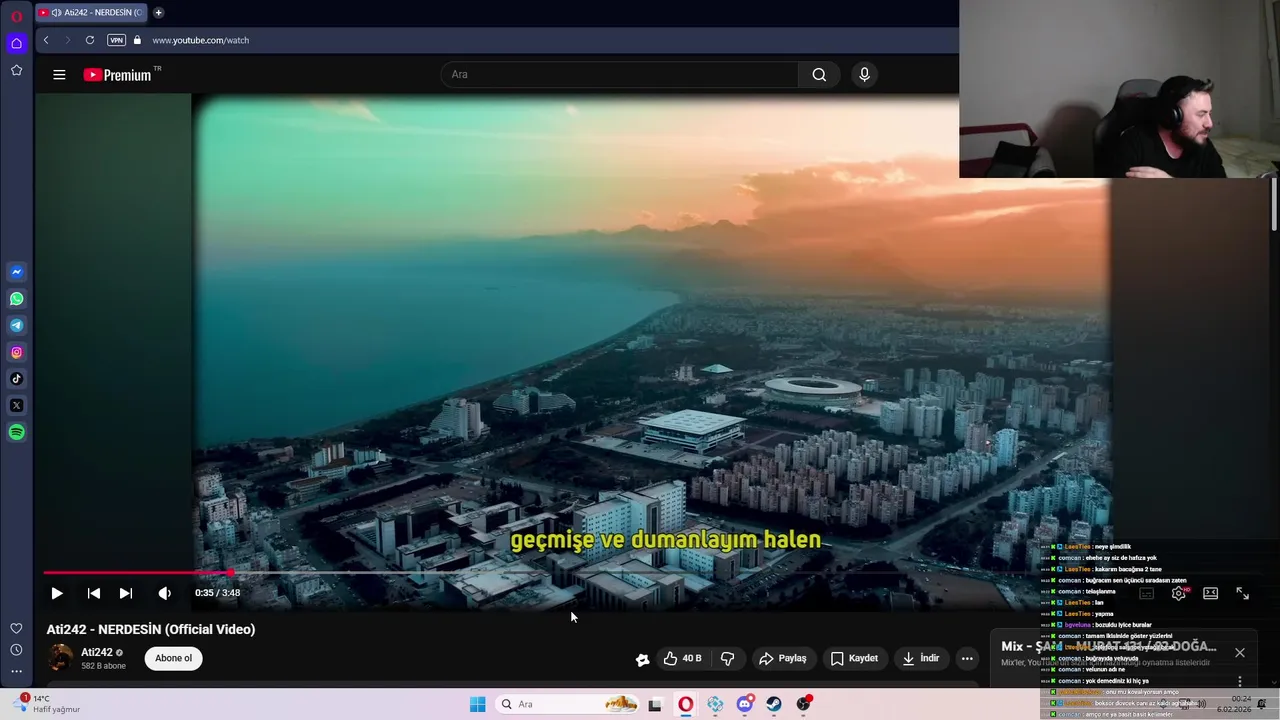1280x720 pixels.
Task: Close the Mix playlist panel
Action: 1240,653
